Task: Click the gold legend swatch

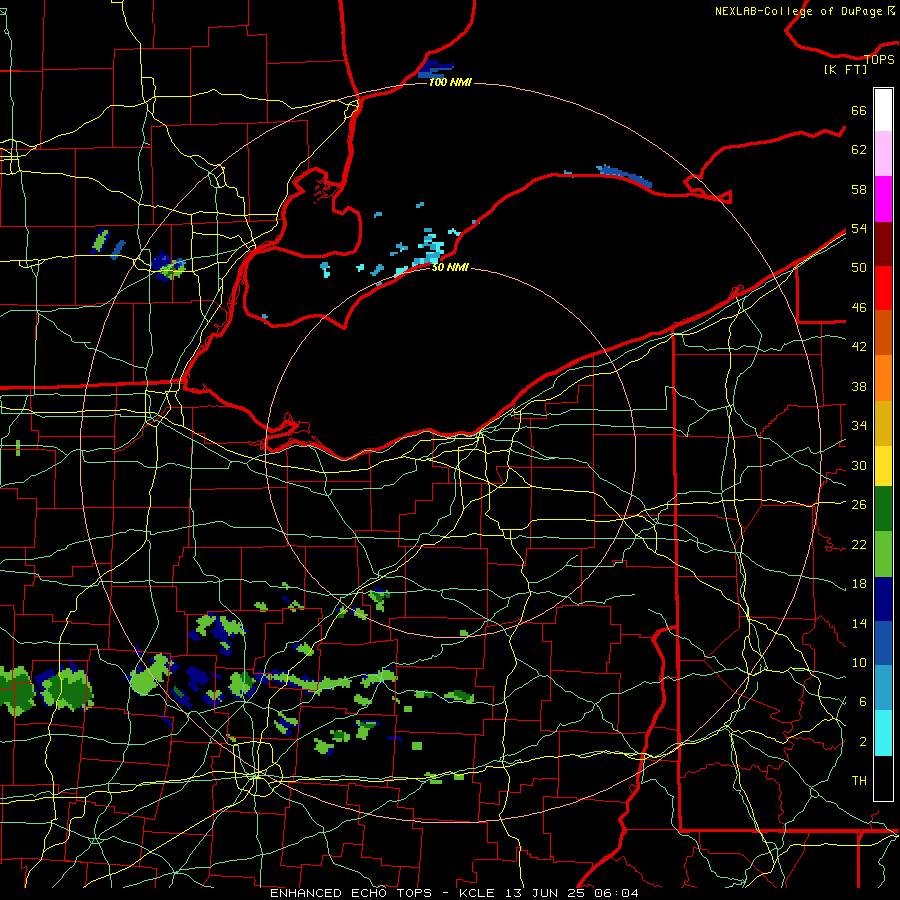Action: tap(883, 423)
